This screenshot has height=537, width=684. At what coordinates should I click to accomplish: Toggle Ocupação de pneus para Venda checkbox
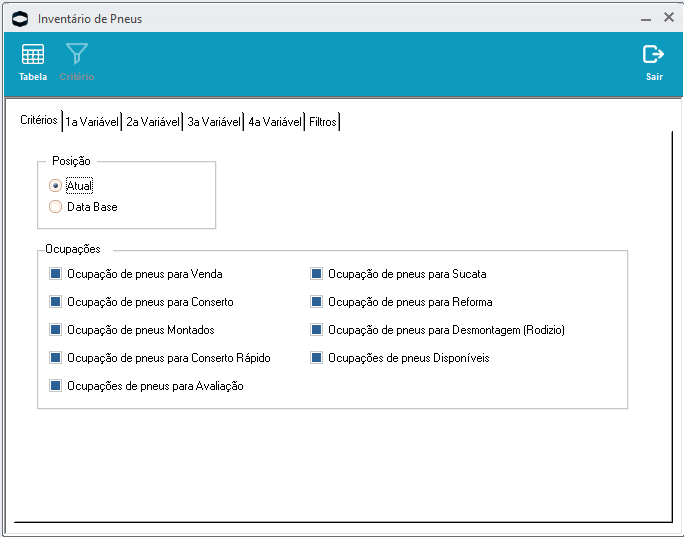pos(56,273)
